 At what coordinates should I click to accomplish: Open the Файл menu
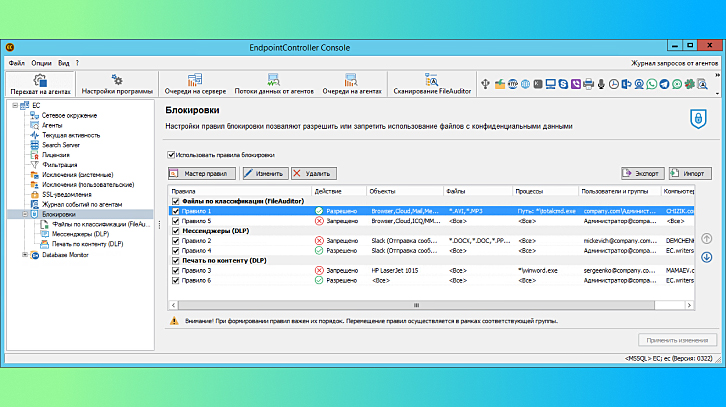[17, 63]
